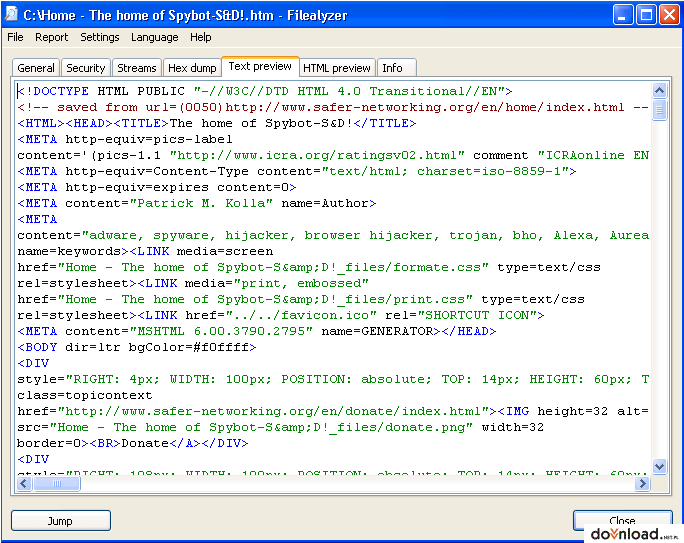
Task: Switch to the General tab
Action: (36, 68)
